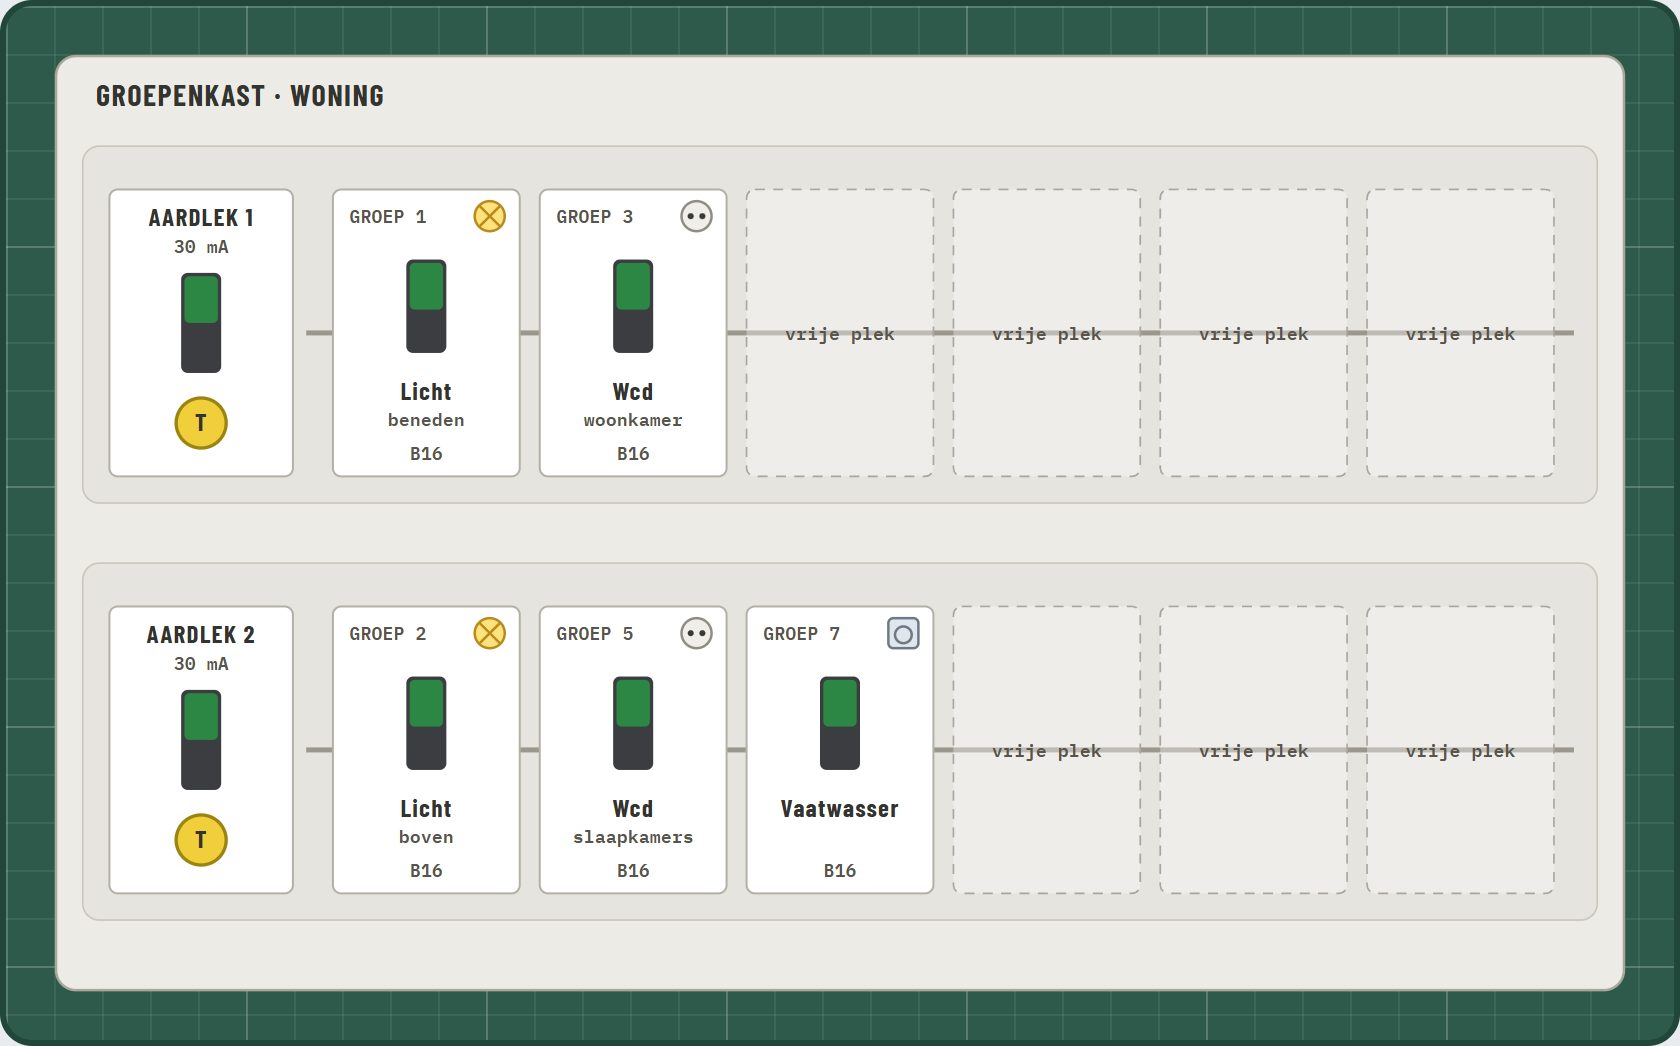Select the vrije plek slot beside Vaatwasser
This screenshot has width=1680, height=1046.
click(1047, 750)
